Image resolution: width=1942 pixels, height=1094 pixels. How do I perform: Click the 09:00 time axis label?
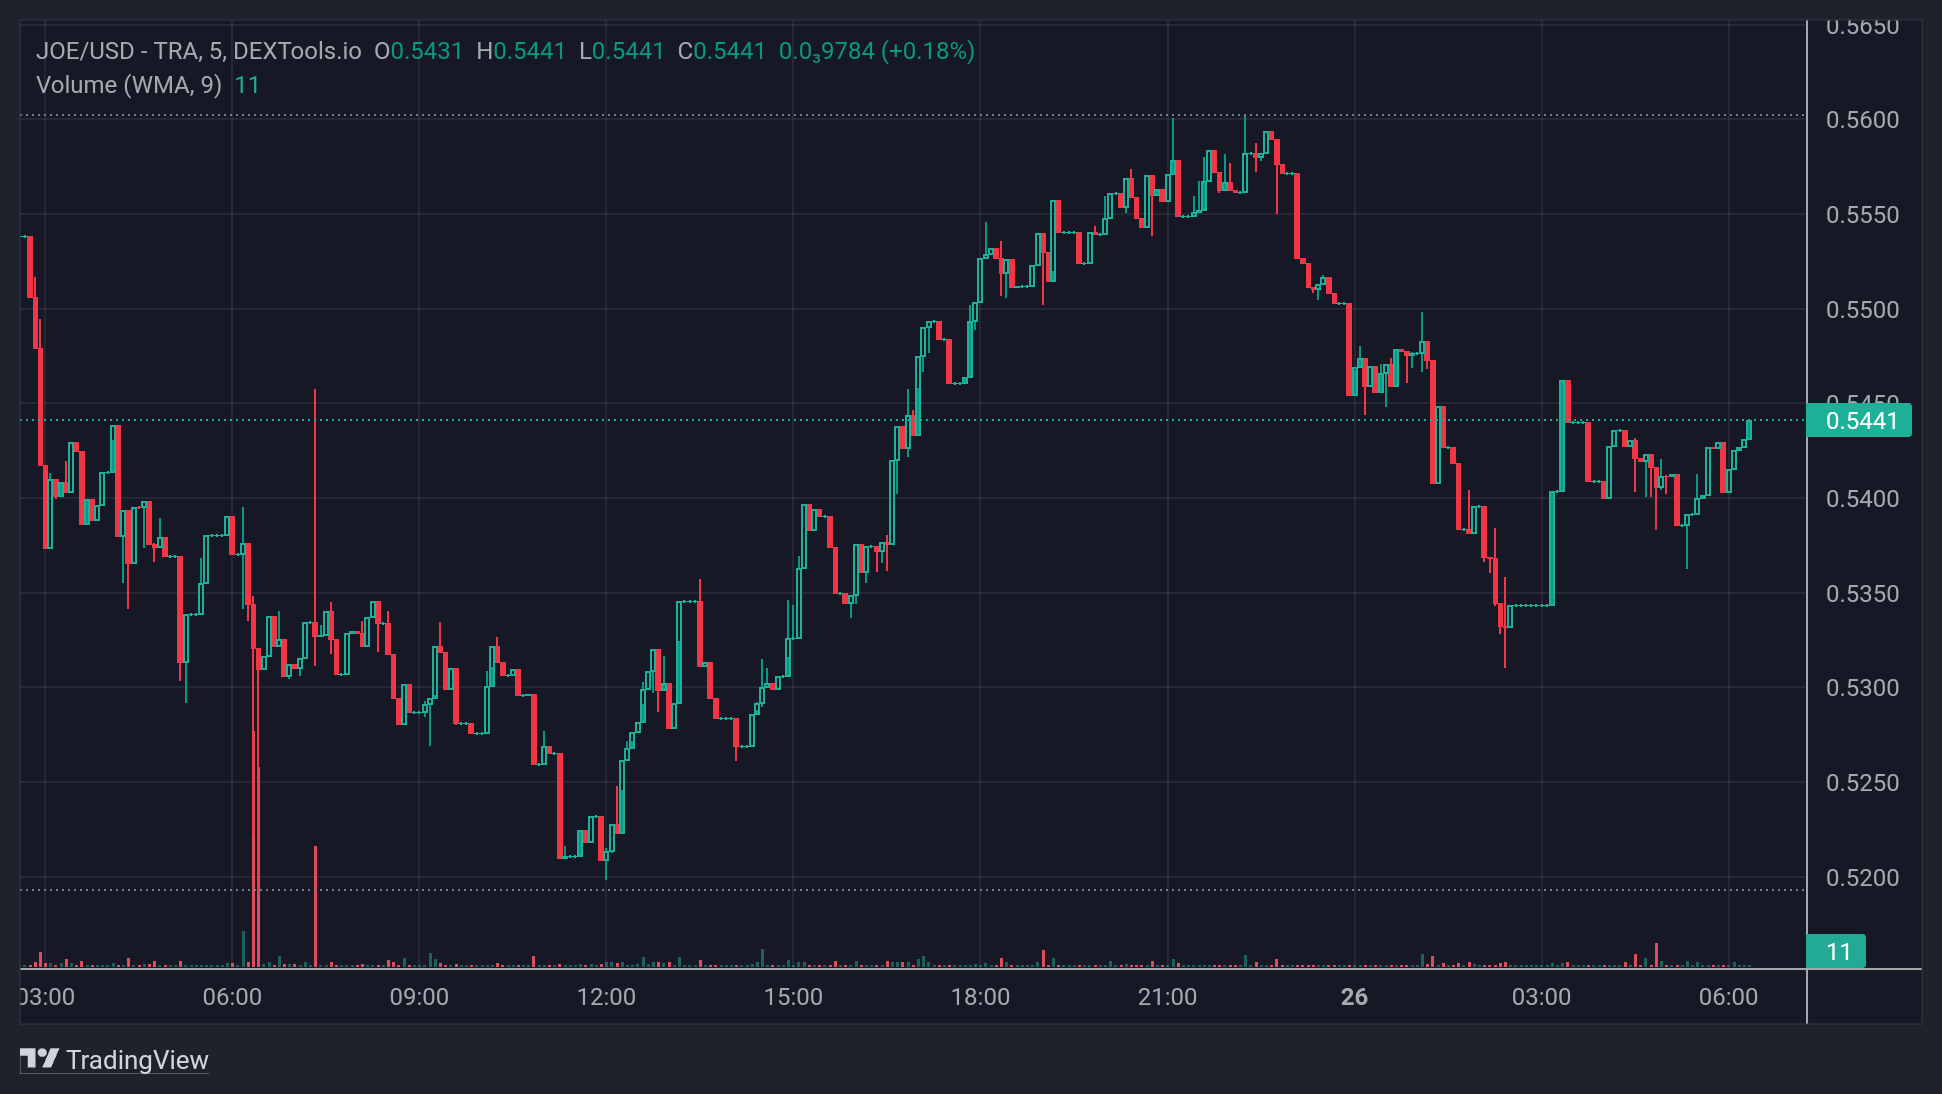coord(419,997)
